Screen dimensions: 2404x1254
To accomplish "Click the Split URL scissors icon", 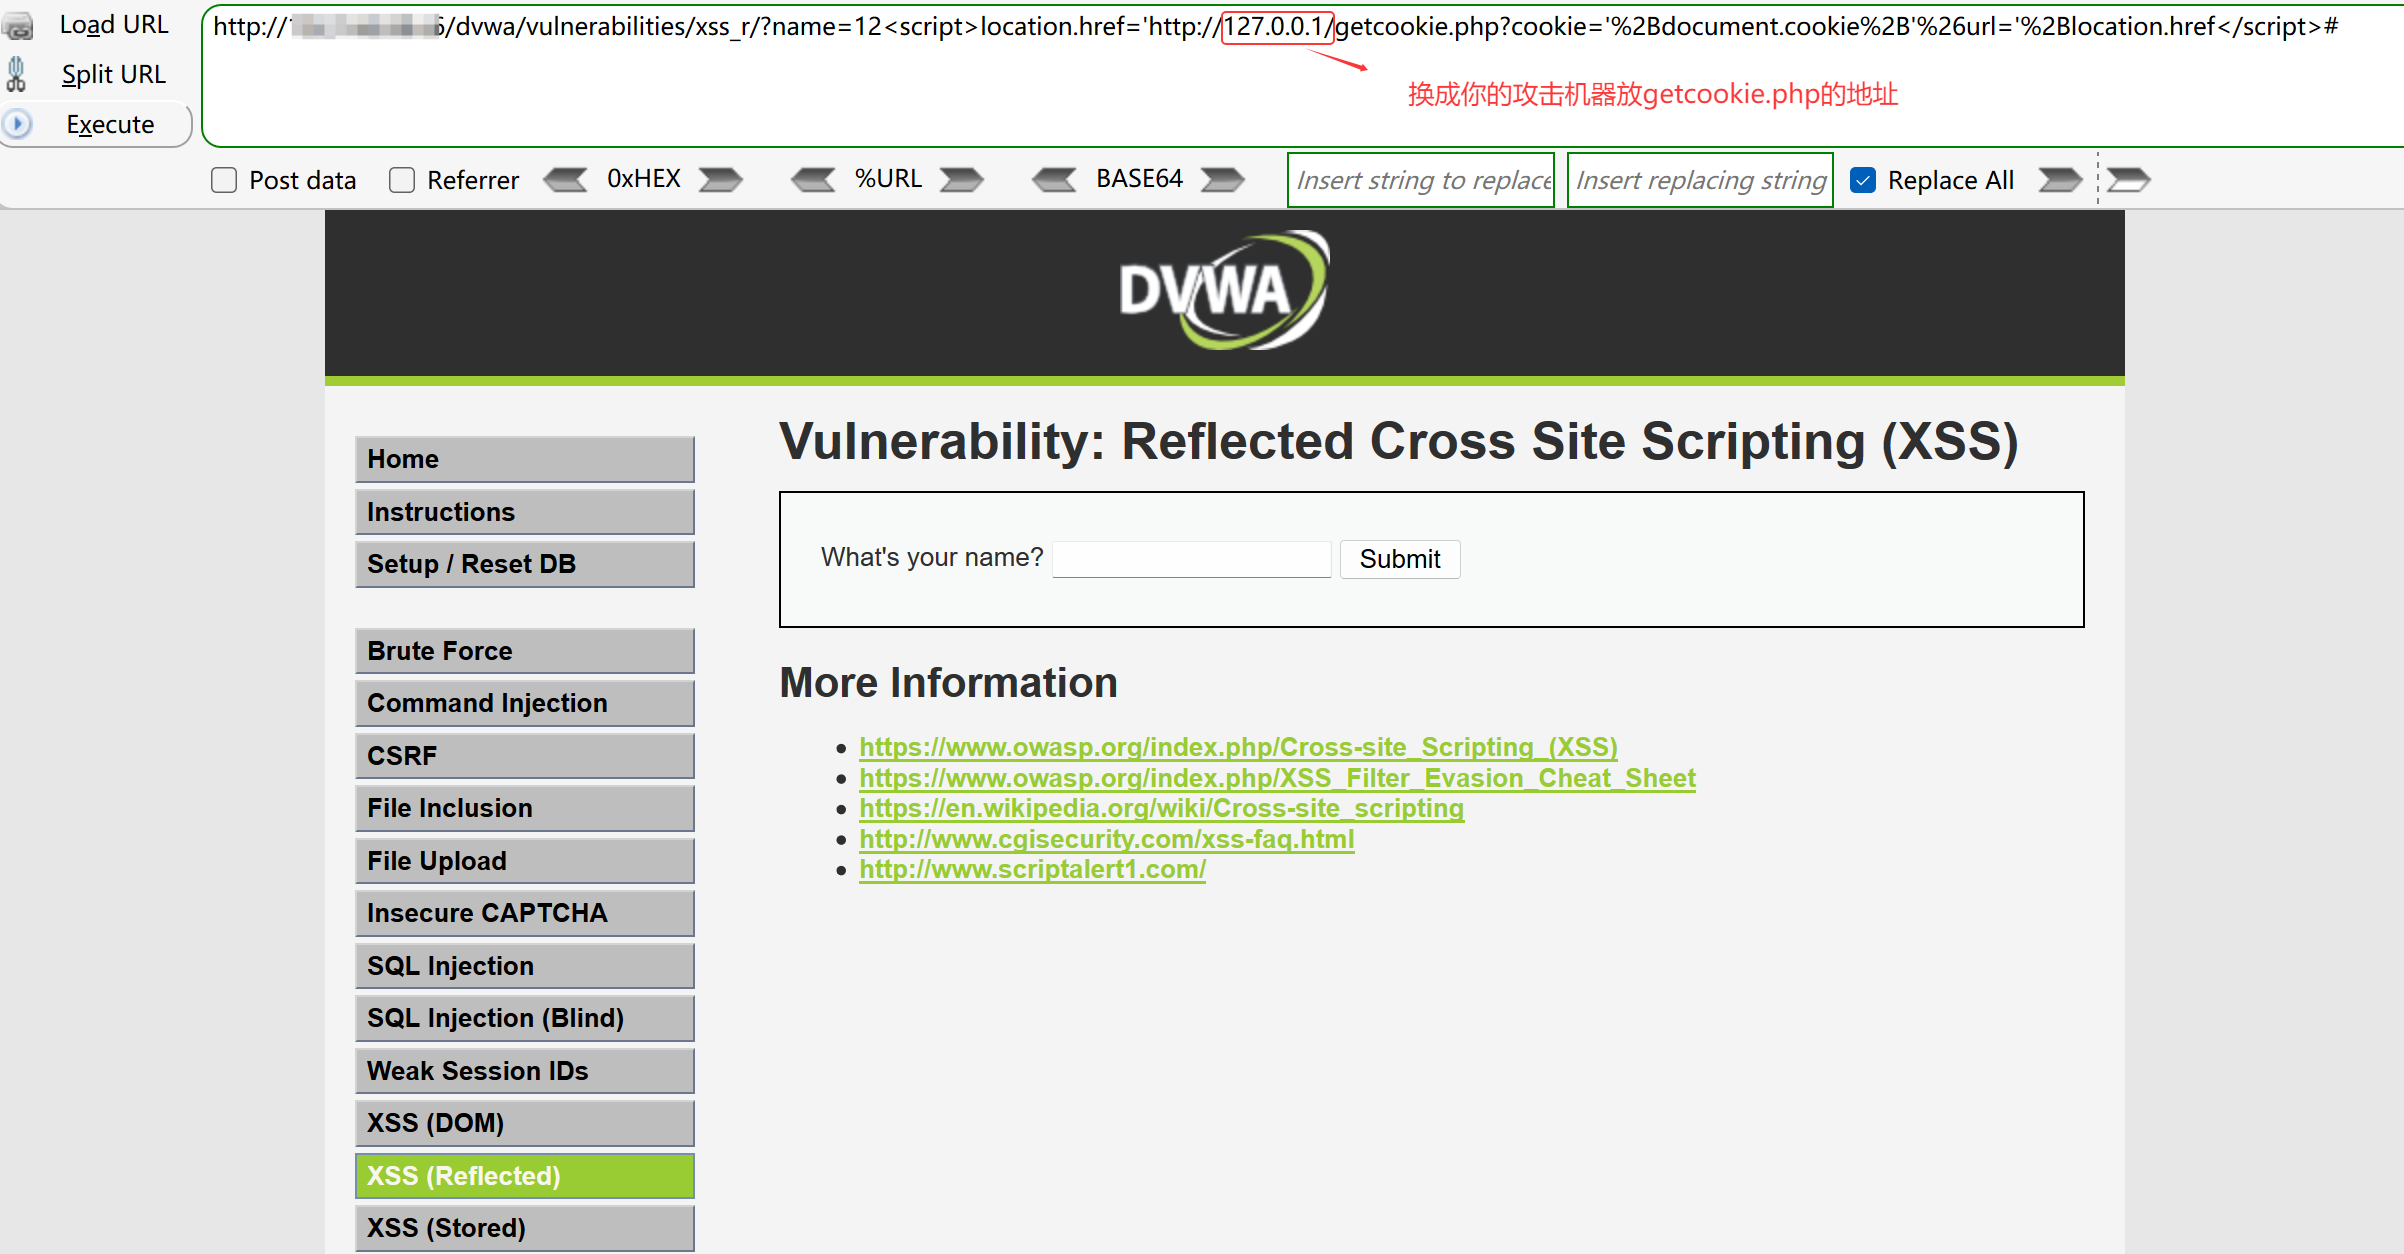I will point(16,74).
